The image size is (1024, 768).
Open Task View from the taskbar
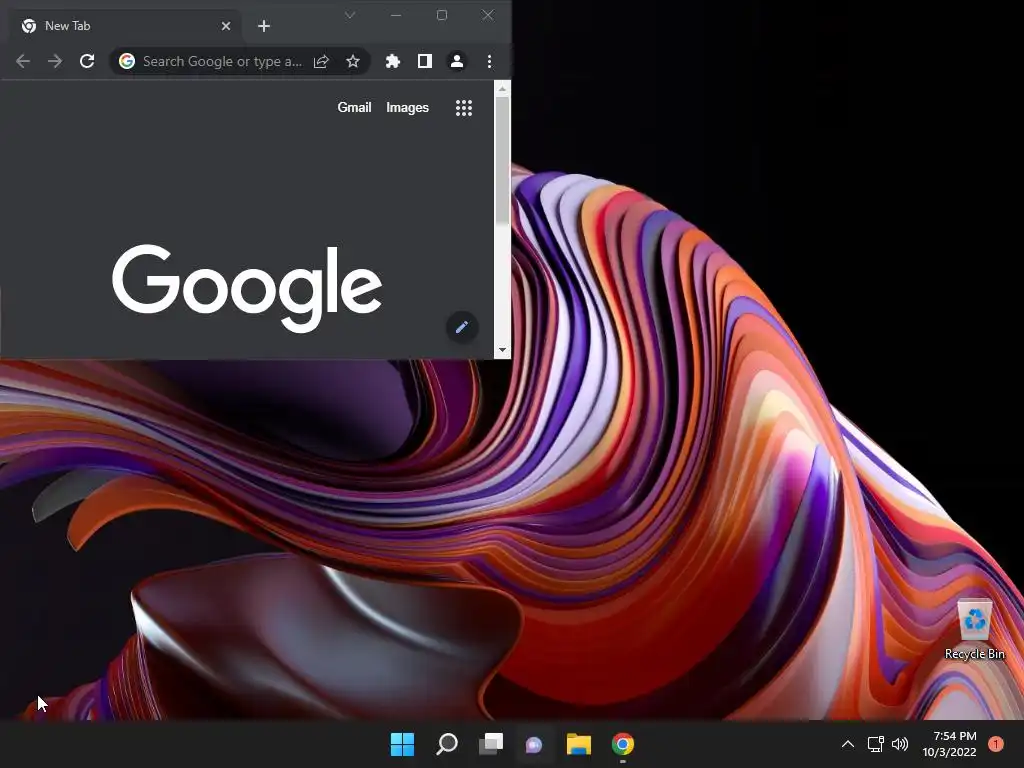click(x=491, y=744)
